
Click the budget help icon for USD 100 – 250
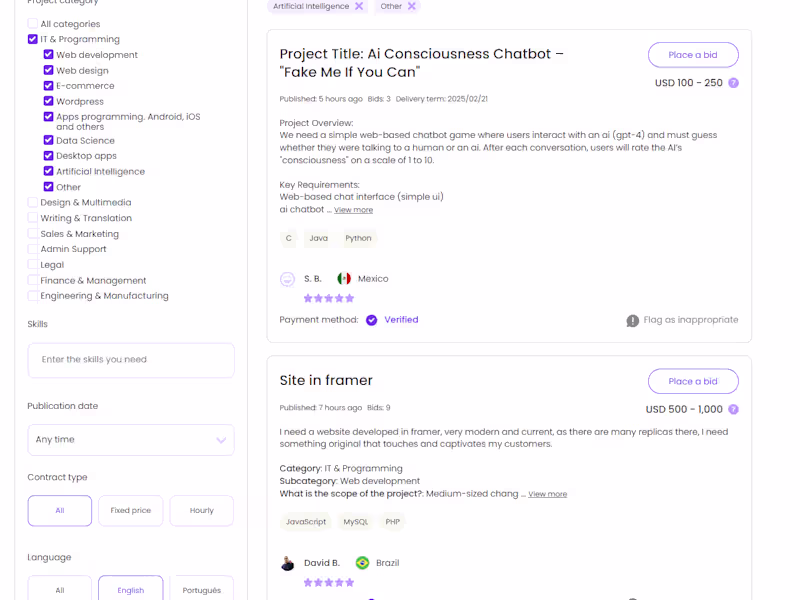pyautogui.click(x=733, y=83)
